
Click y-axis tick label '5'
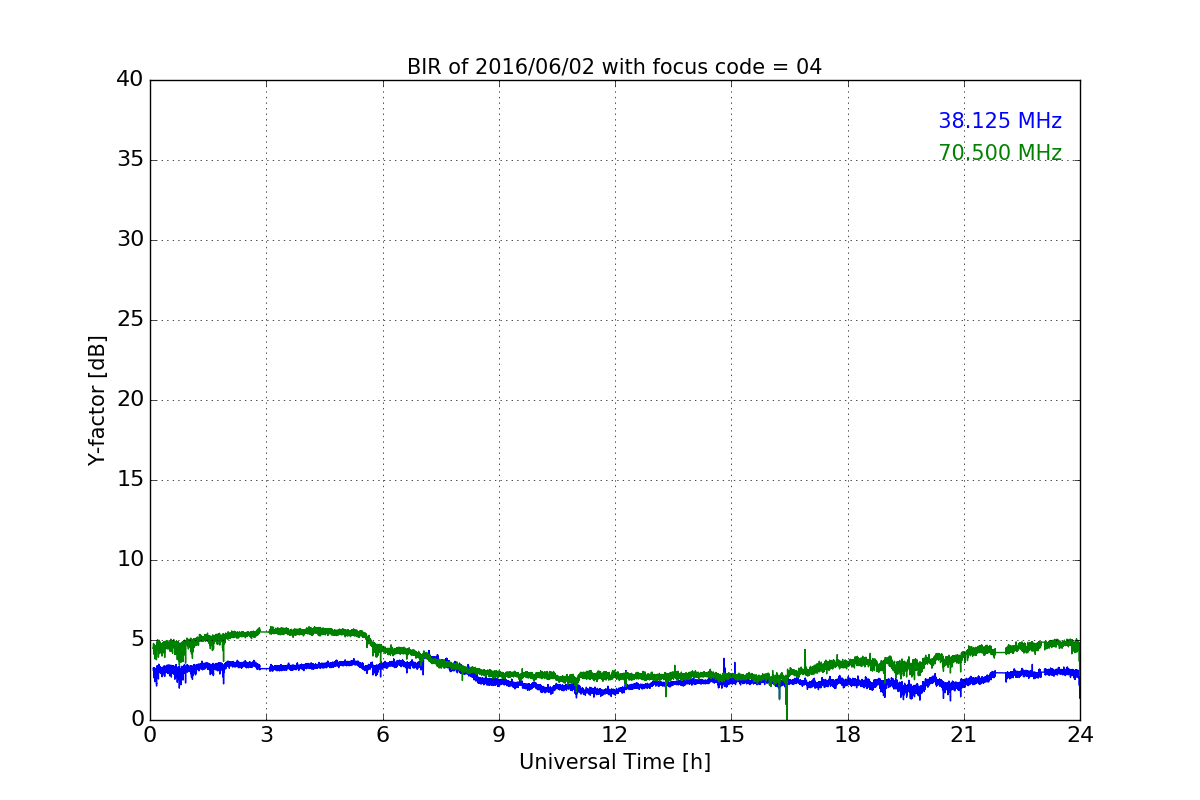pos(136,640)
